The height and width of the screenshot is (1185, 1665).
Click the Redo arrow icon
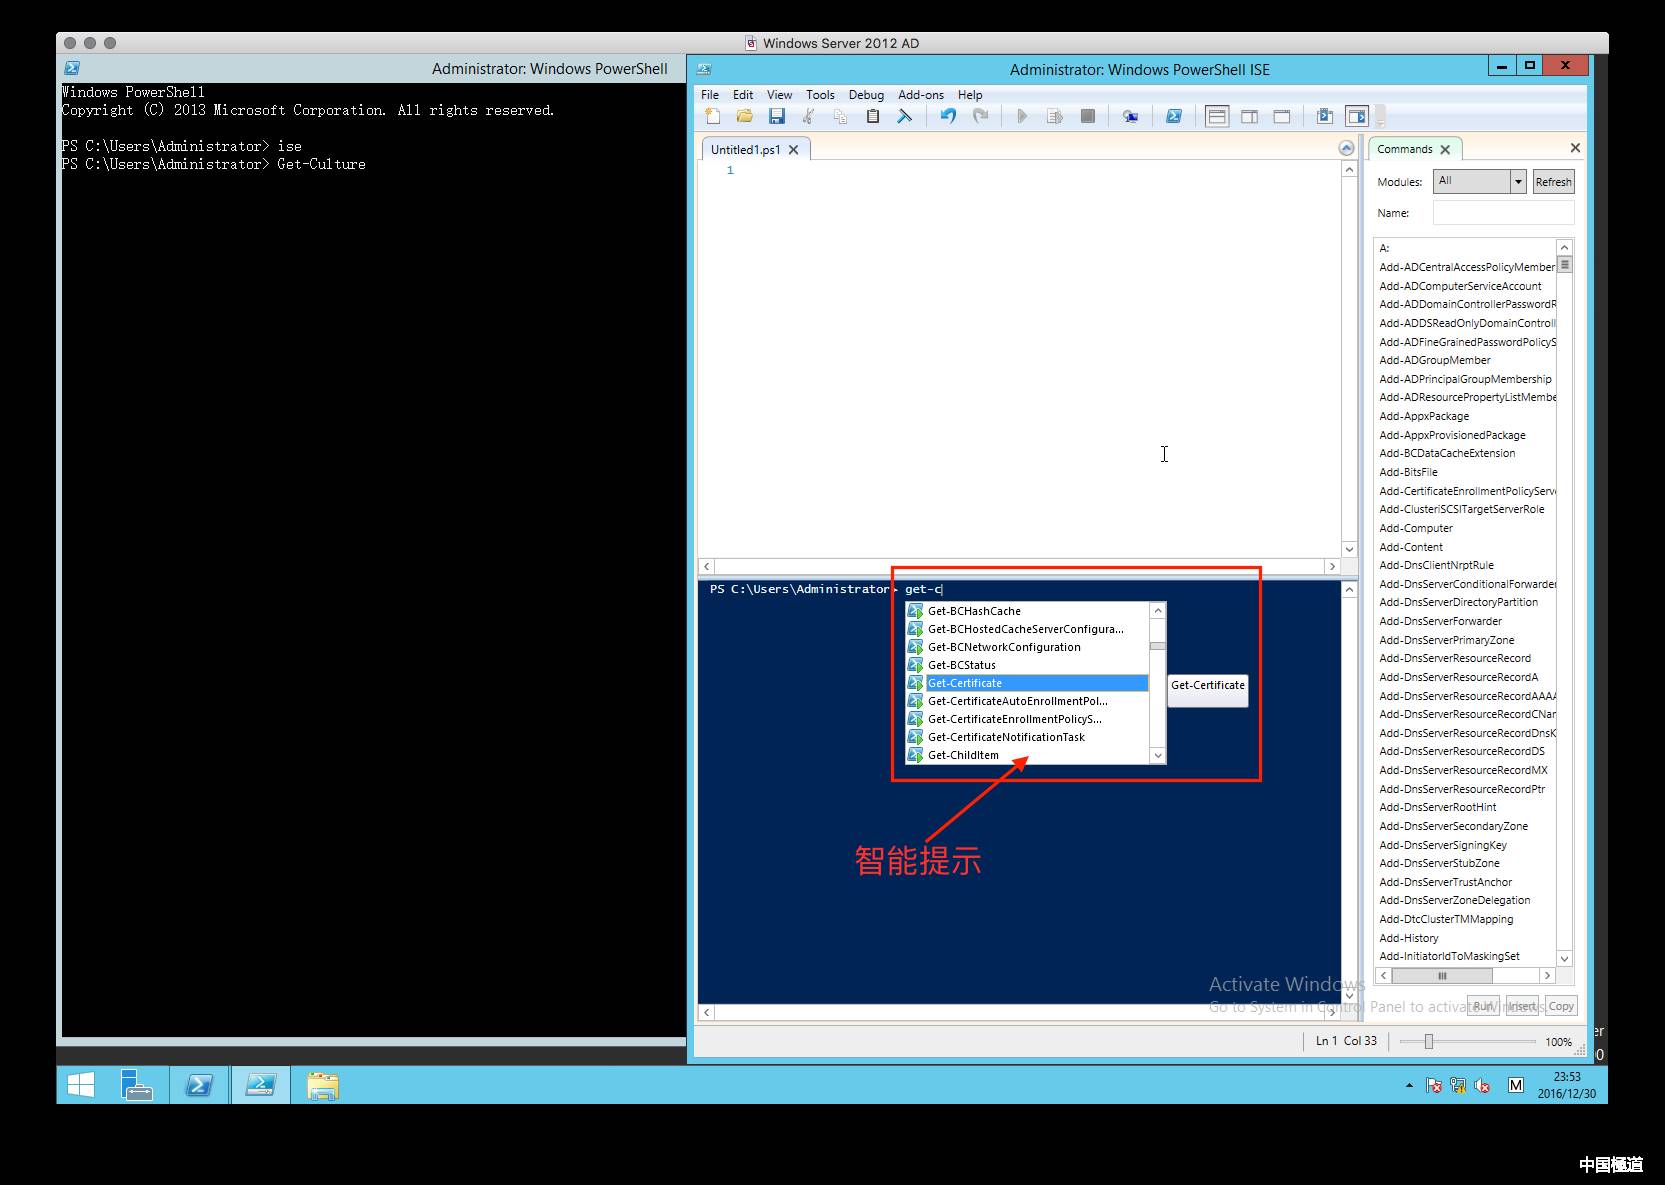[980, 116]
